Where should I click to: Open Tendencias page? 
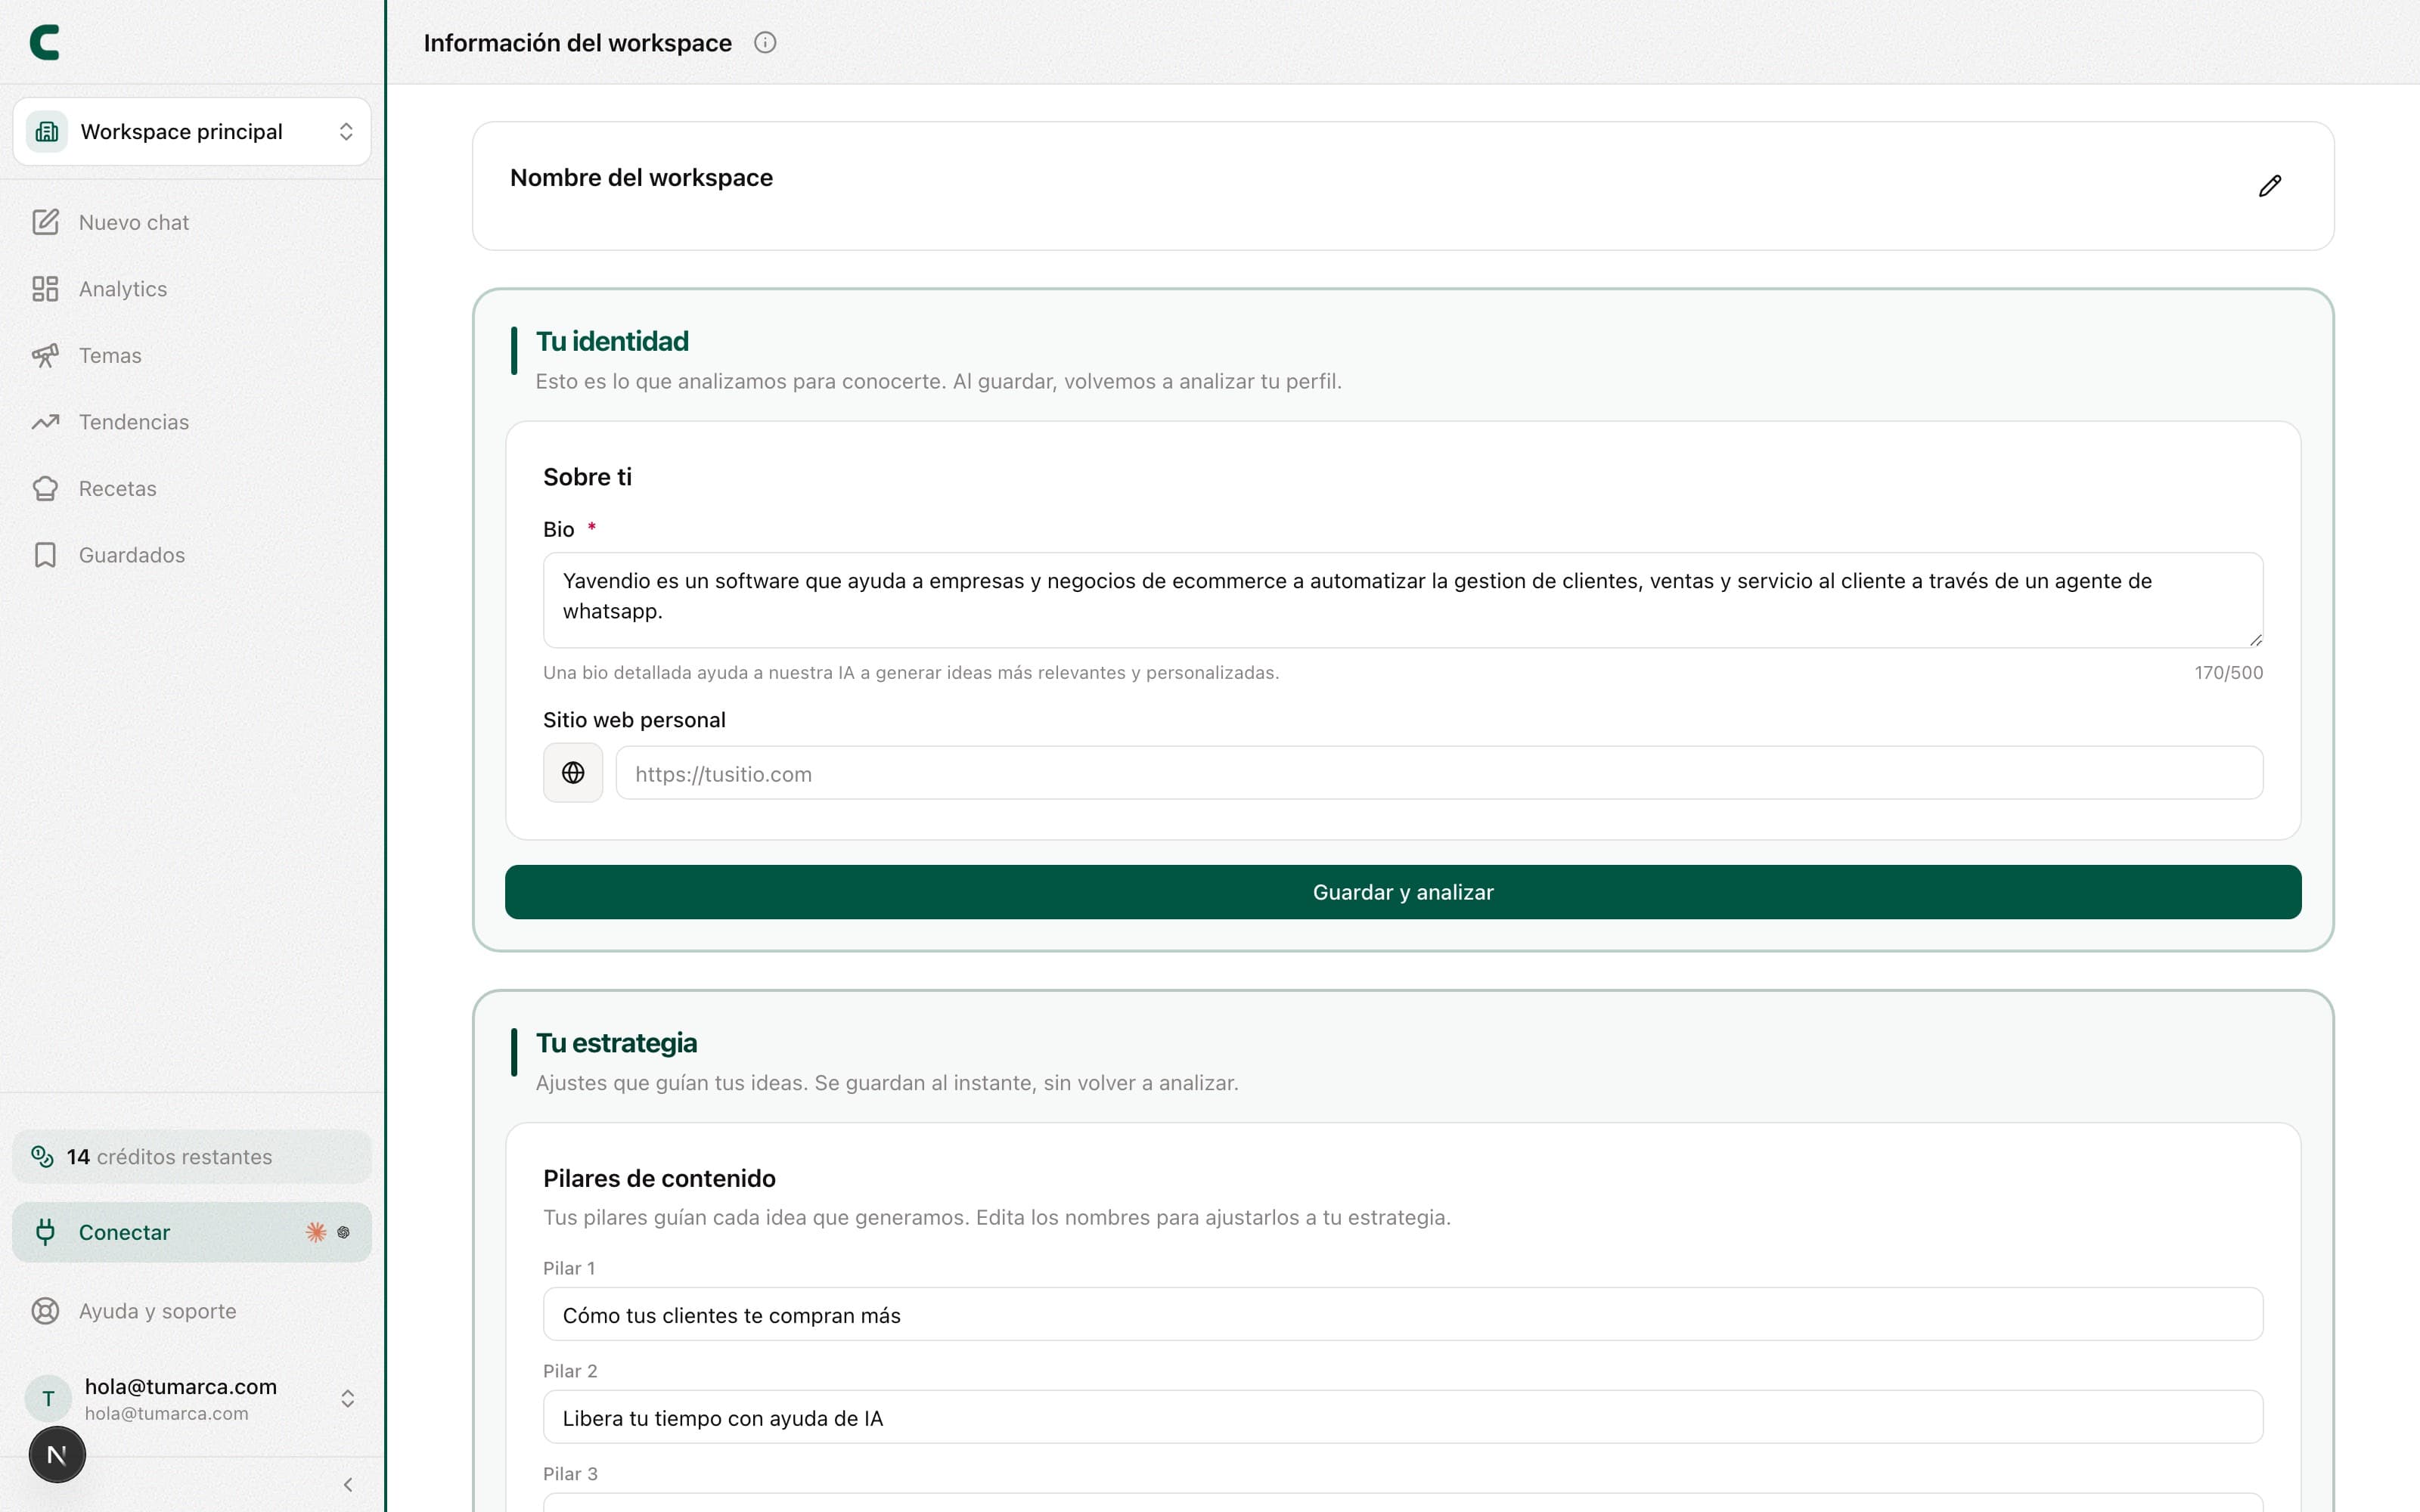tap(192, 422)
